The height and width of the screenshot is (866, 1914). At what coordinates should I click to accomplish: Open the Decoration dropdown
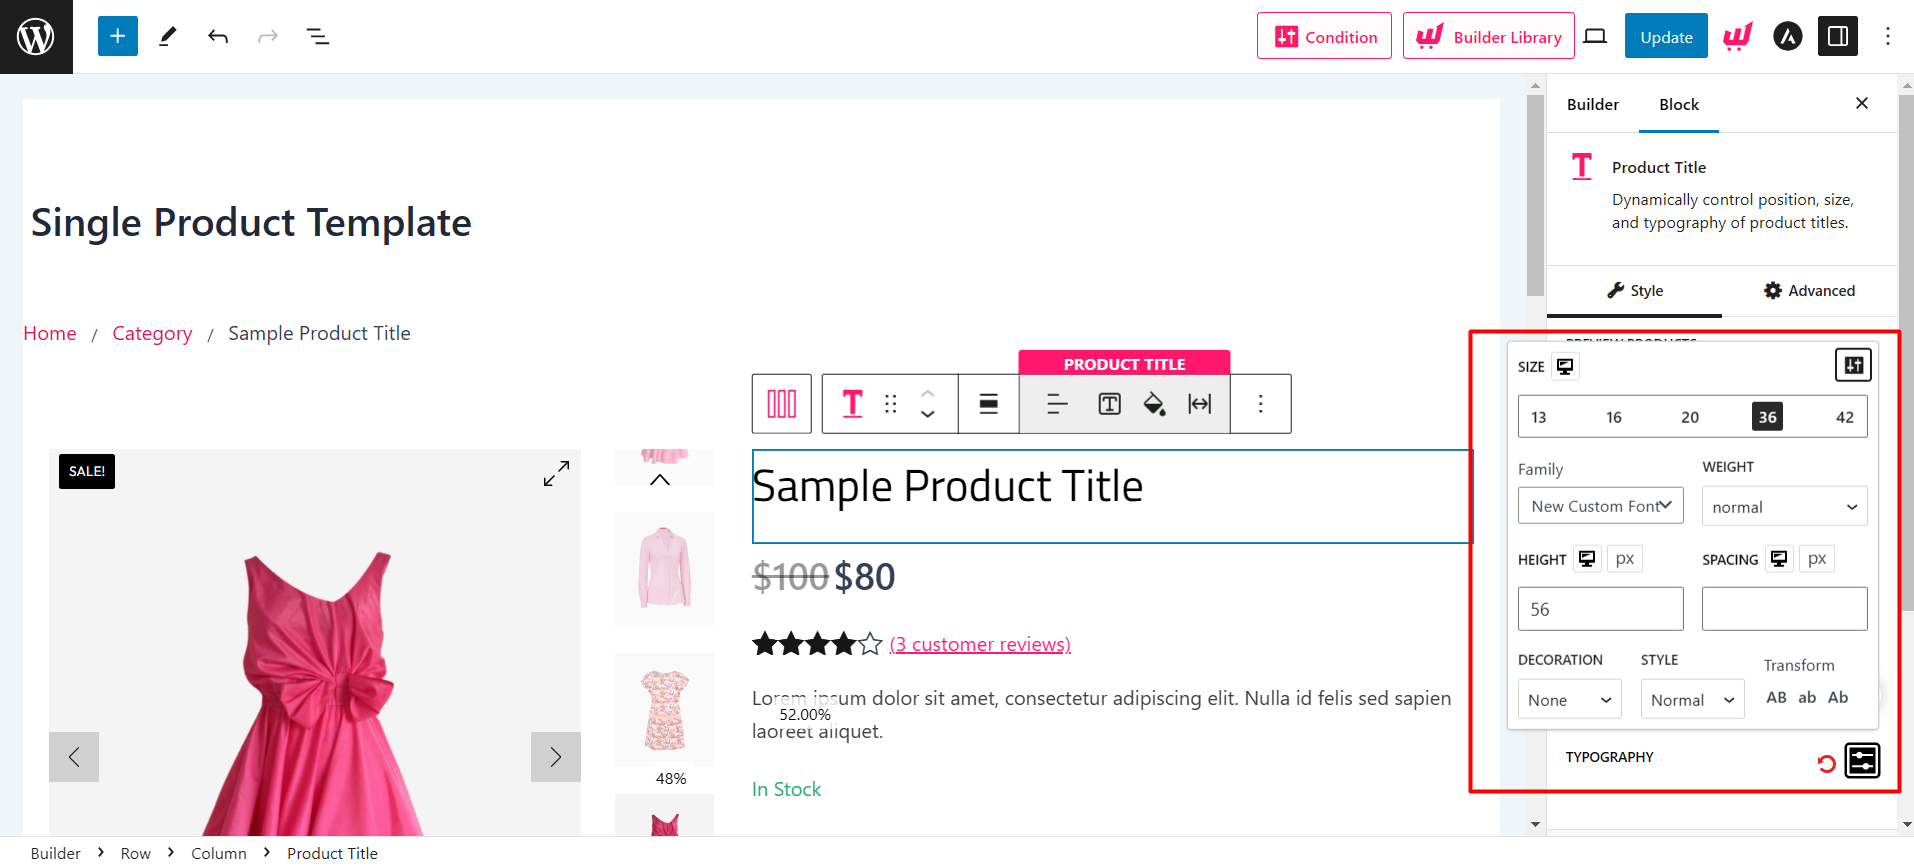coord(1570,699)
